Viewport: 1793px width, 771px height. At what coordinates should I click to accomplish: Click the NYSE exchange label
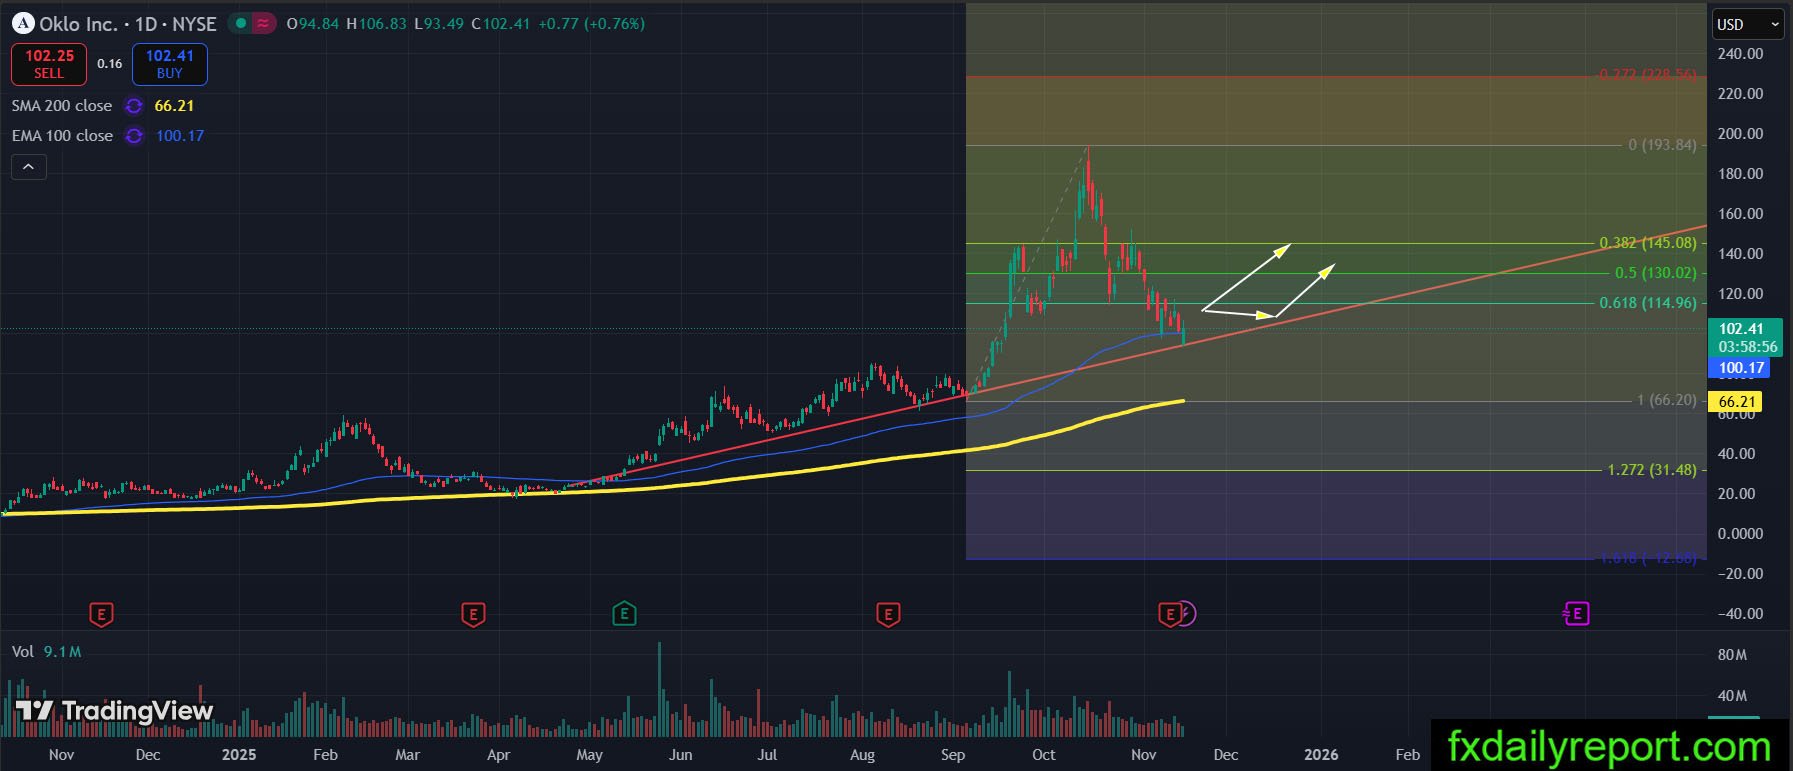tap(195, 23)
